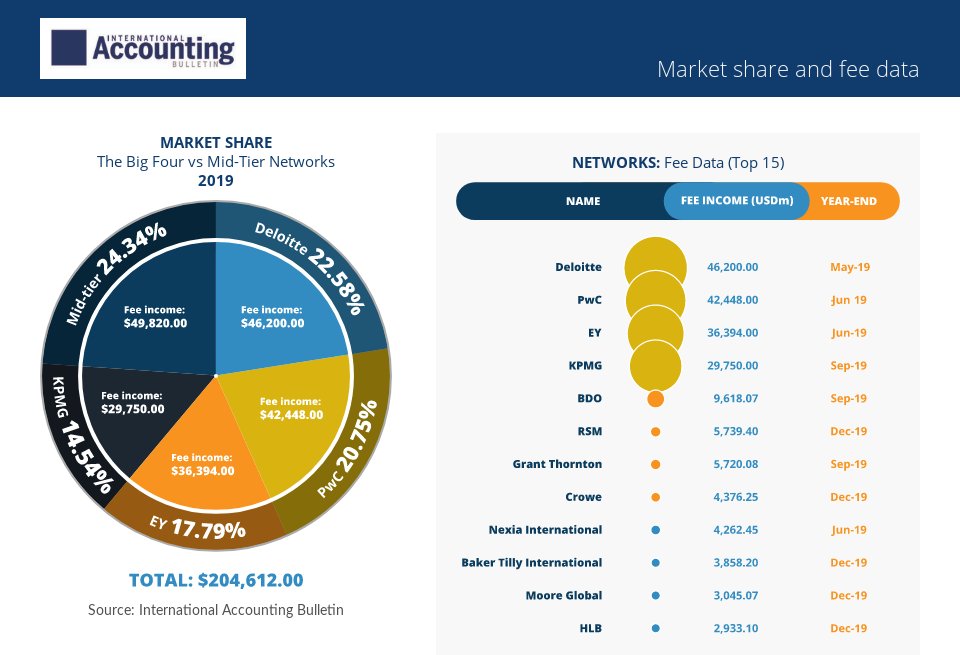960x655 pixels.
Task: Click the orange dot next to BDO
Action: point(656,399)
